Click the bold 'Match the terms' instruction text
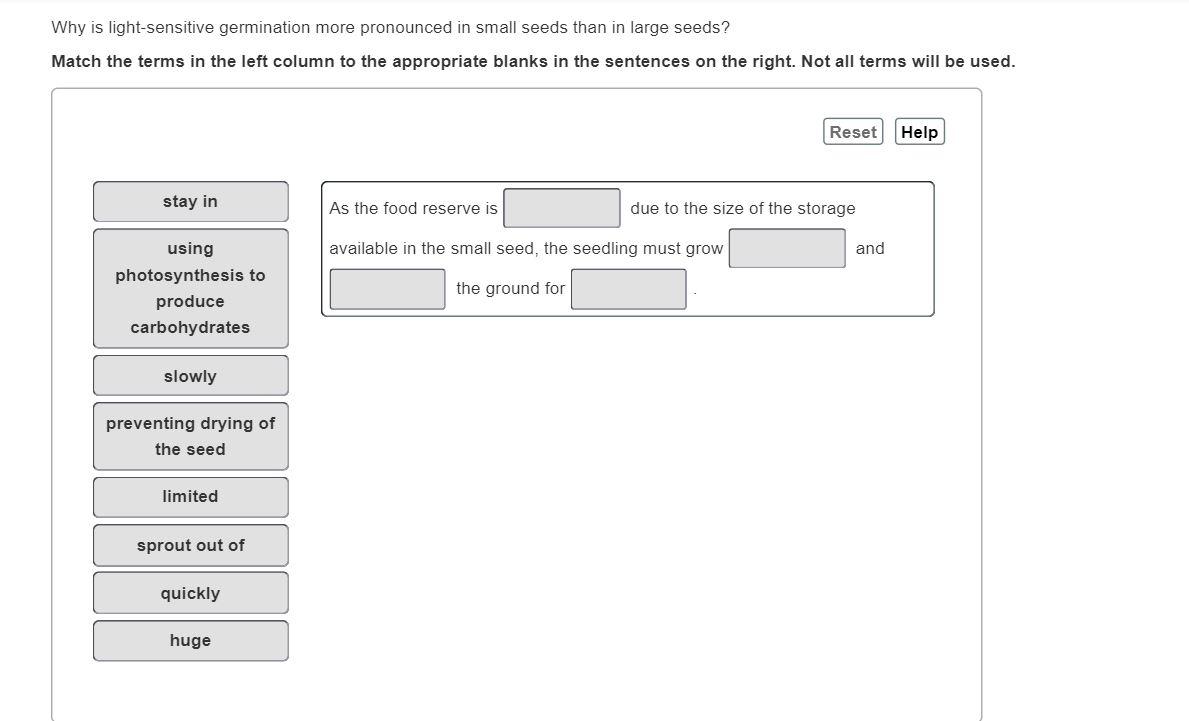The height and width of the screenshot is (721, 1189). tap(533, 61)
